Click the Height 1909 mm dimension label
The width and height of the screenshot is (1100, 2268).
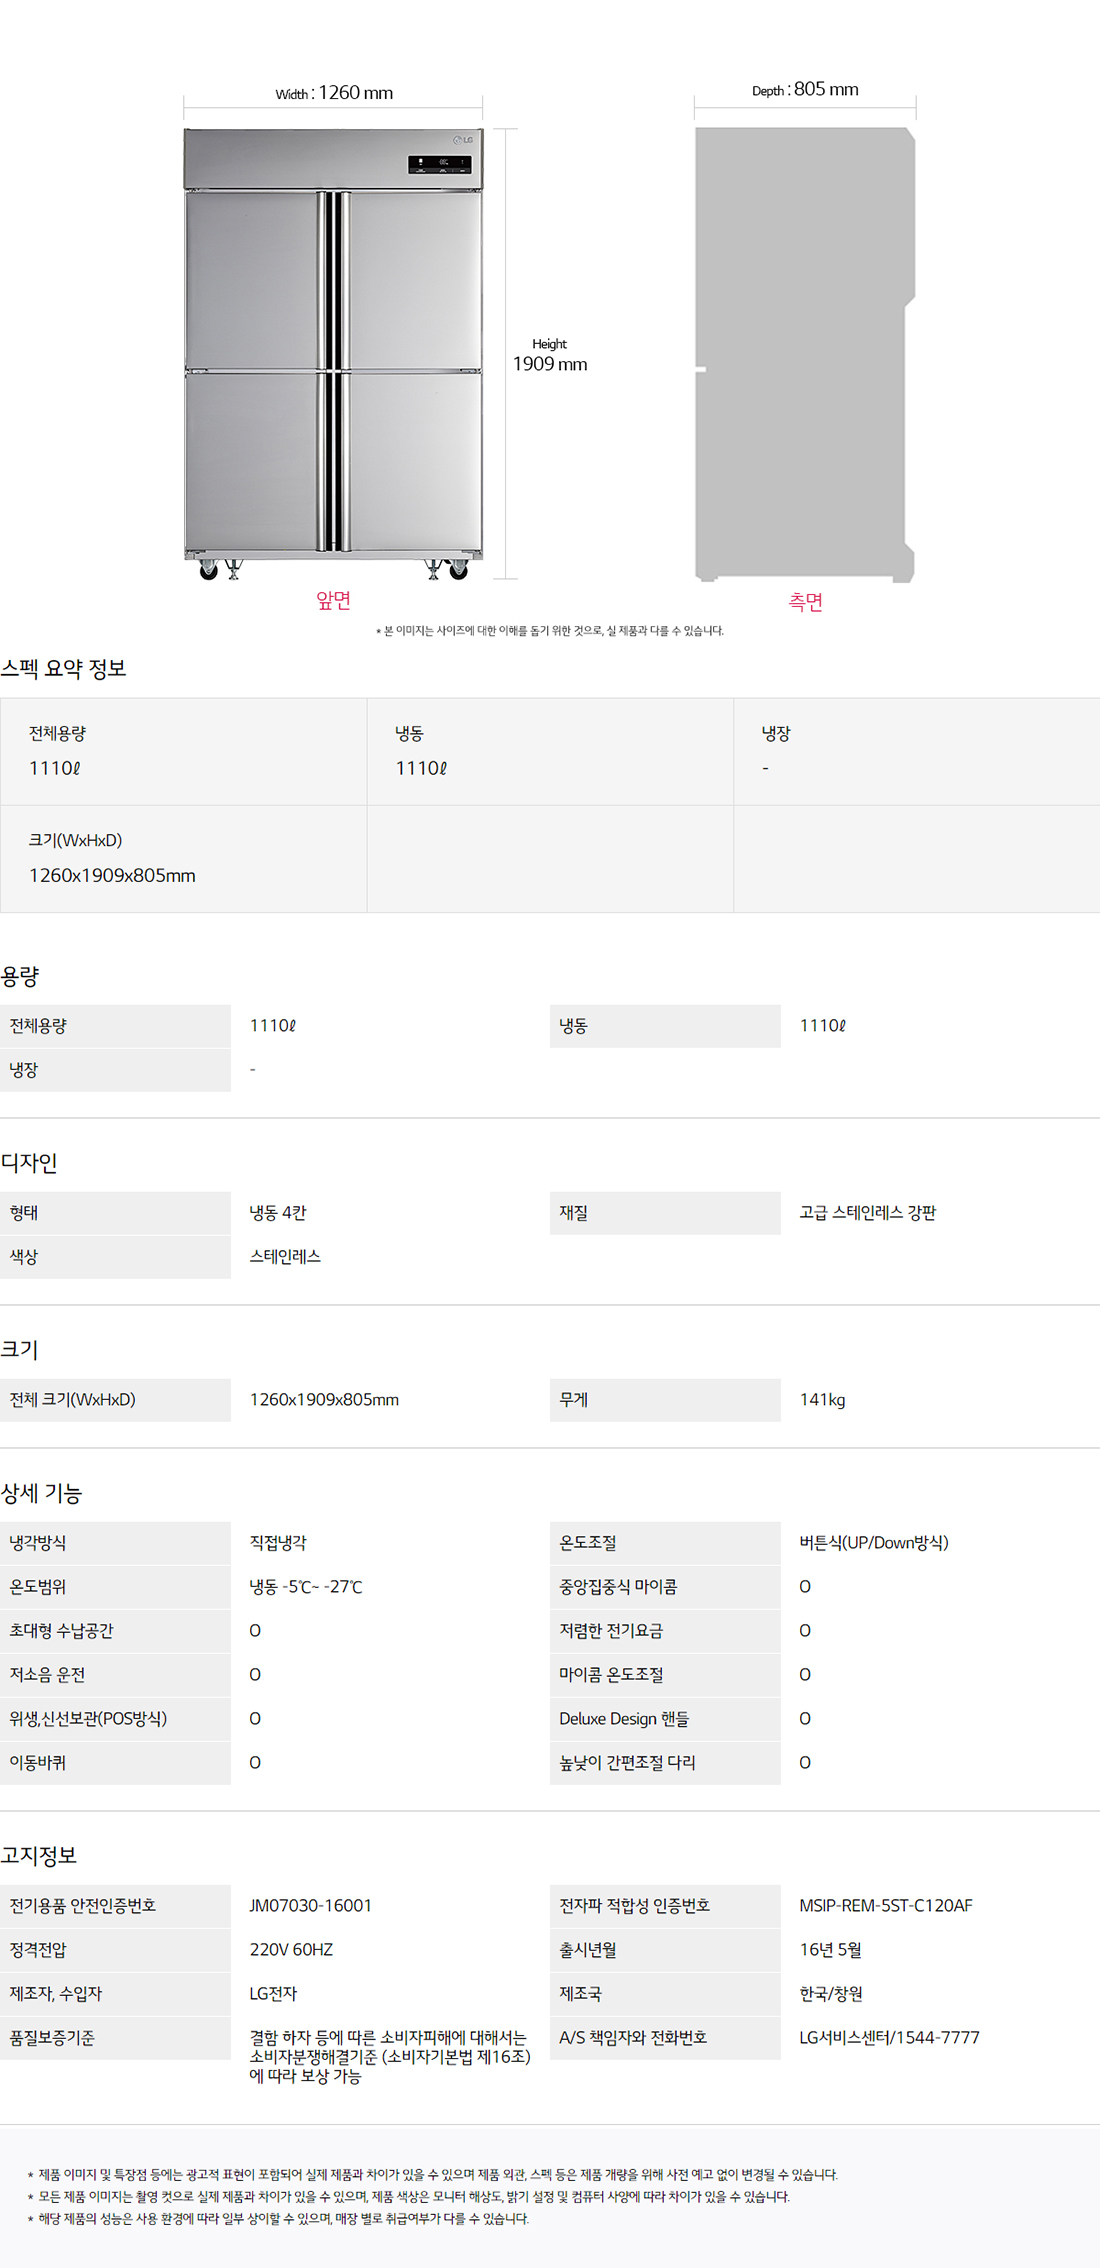coord(549,356)
